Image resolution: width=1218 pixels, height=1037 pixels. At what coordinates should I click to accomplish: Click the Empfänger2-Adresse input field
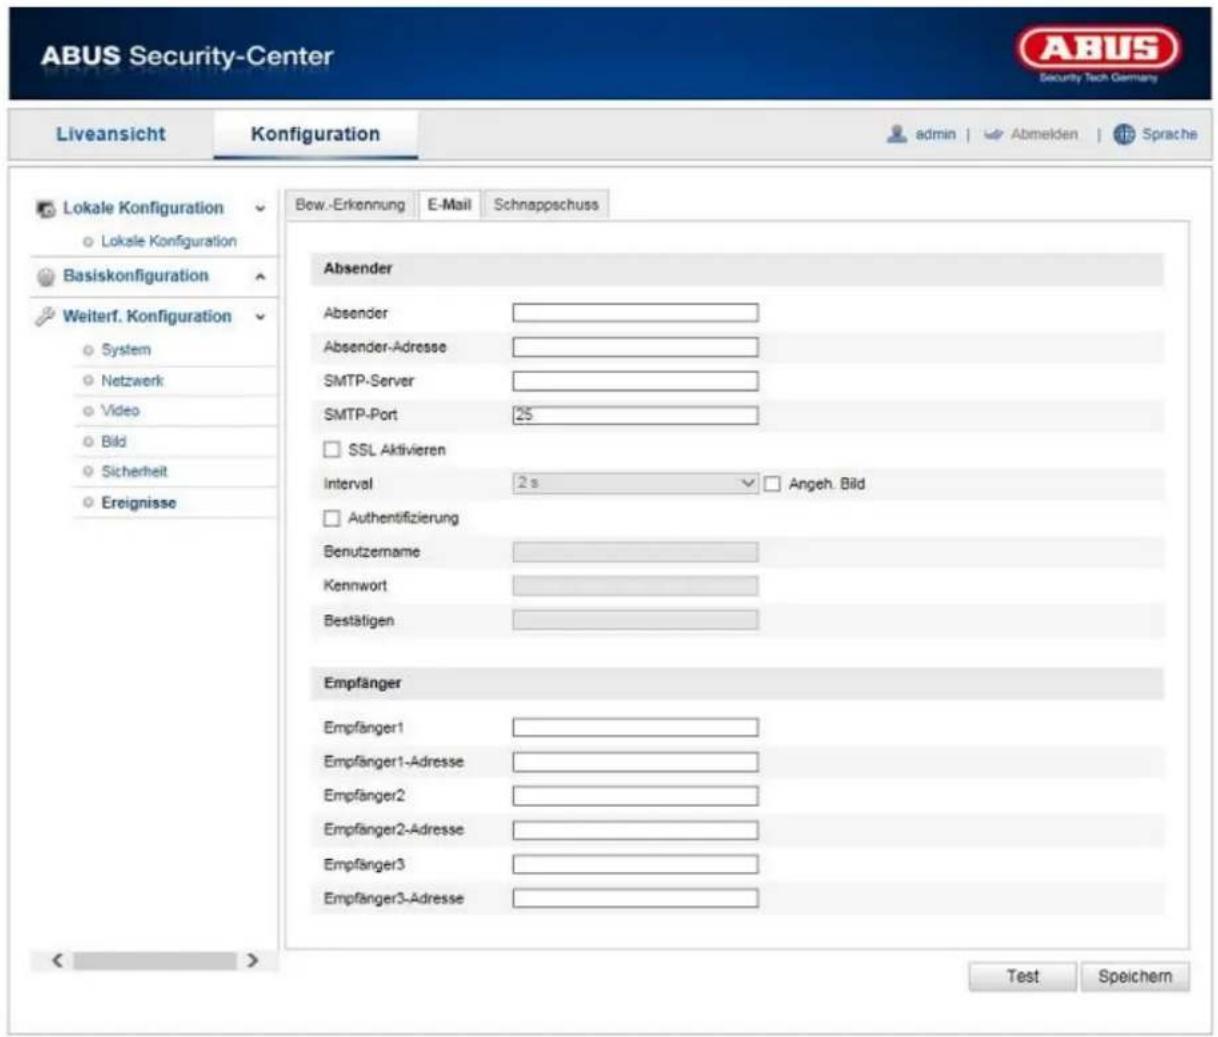(635, 830)
